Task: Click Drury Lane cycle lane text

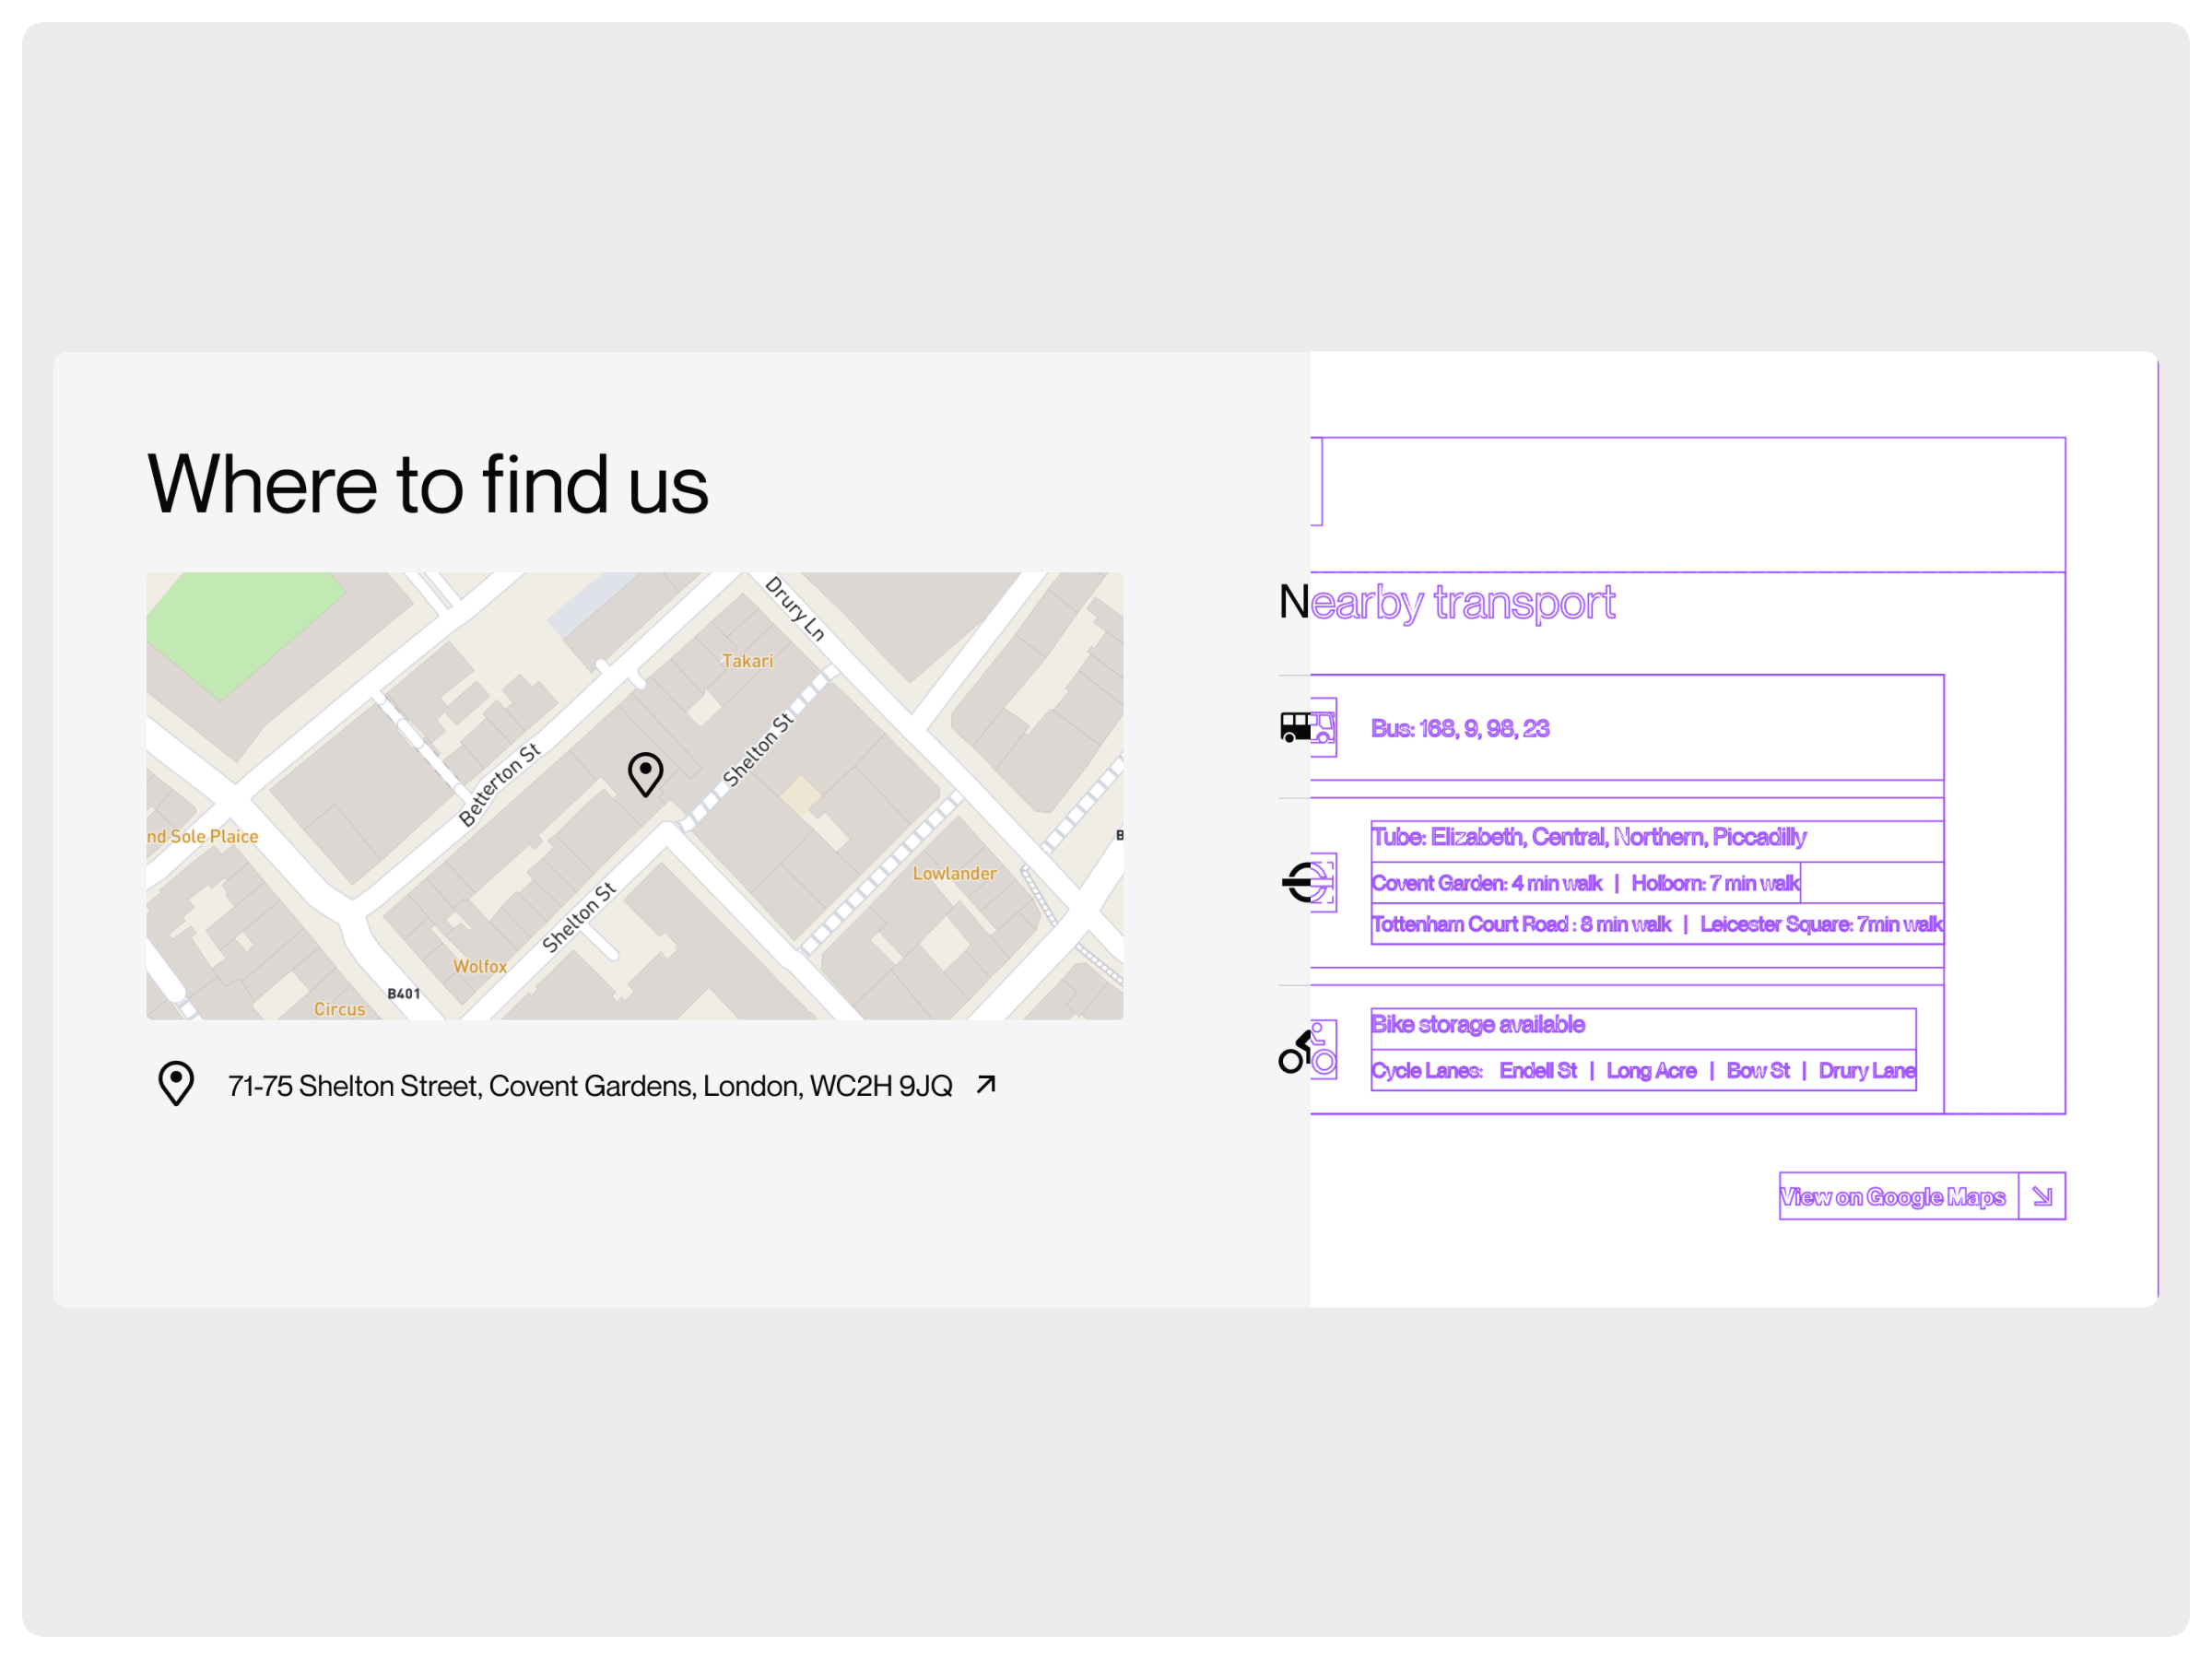Action: point(1866,1071)
